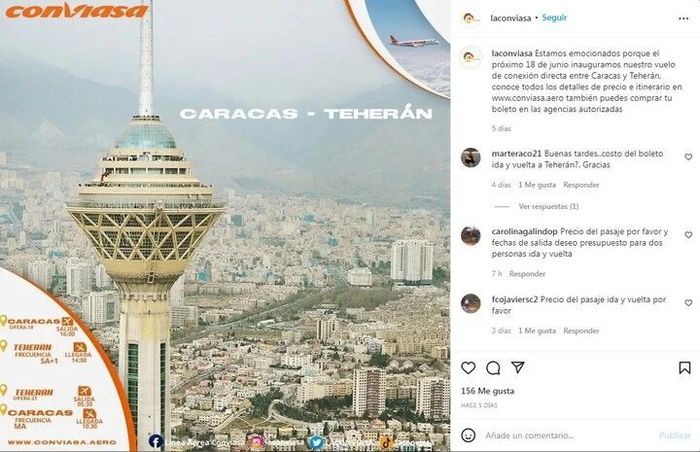Open the three-dot more options menu
700x452 pixels.
(683, 19)
